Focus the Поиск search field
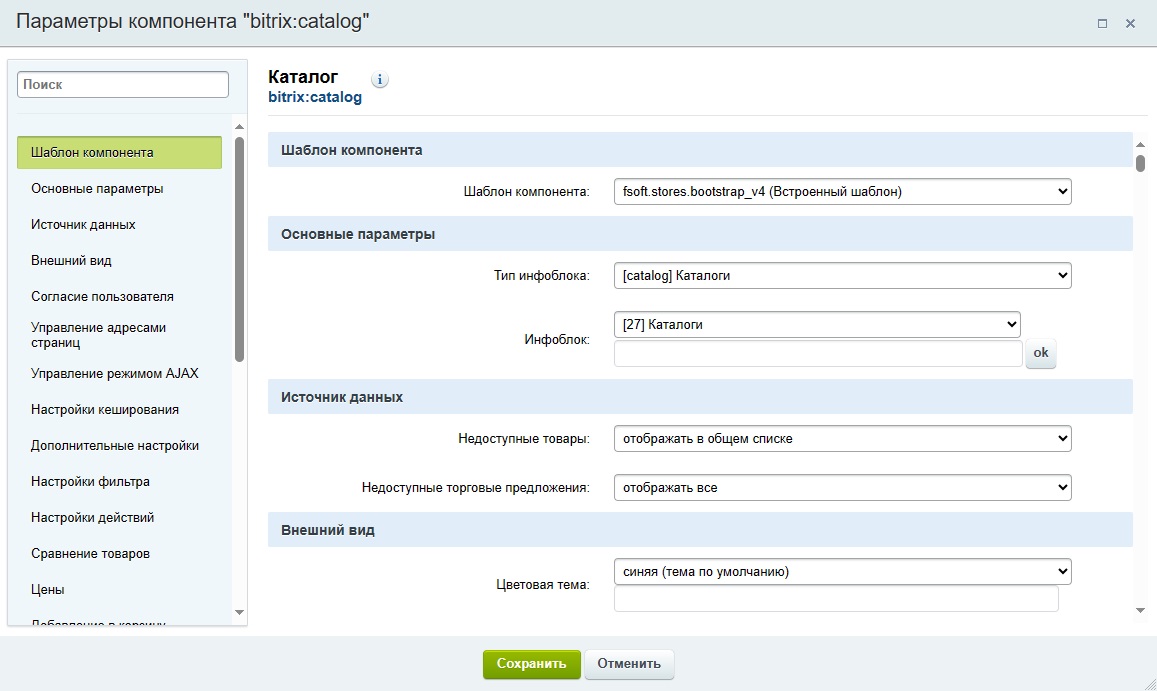 (123, 85)
